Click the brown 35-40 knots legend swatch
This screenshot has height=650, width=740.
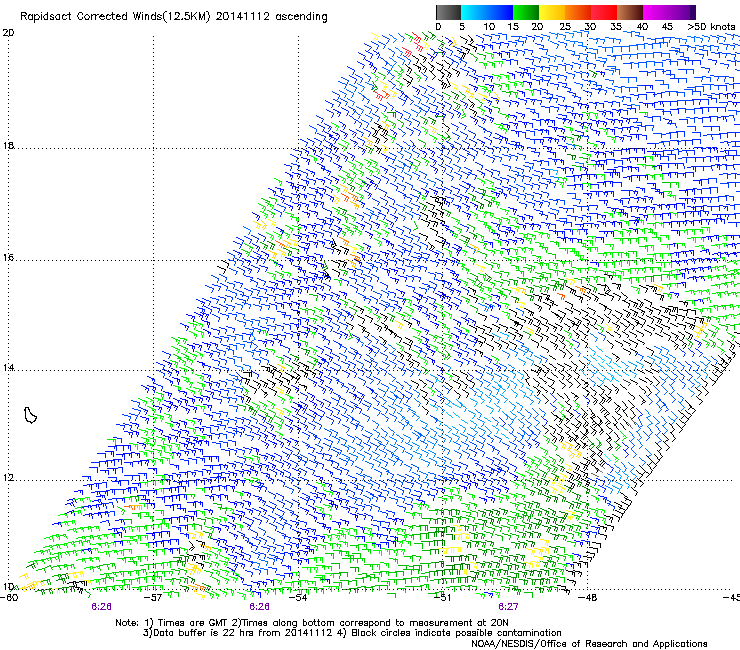[630, 12]
